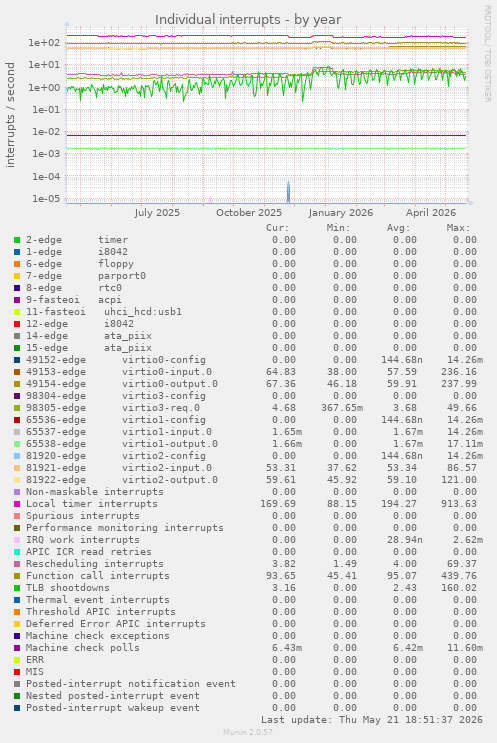Click the July 2025 axis label
This screenshot has width=497, height=743.
[x=157, y=212]
